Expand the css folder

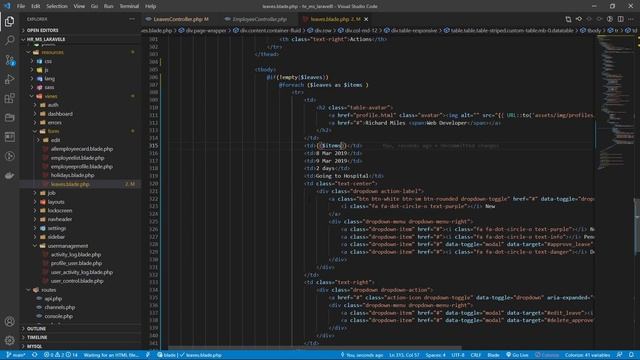tap(48, 61)
